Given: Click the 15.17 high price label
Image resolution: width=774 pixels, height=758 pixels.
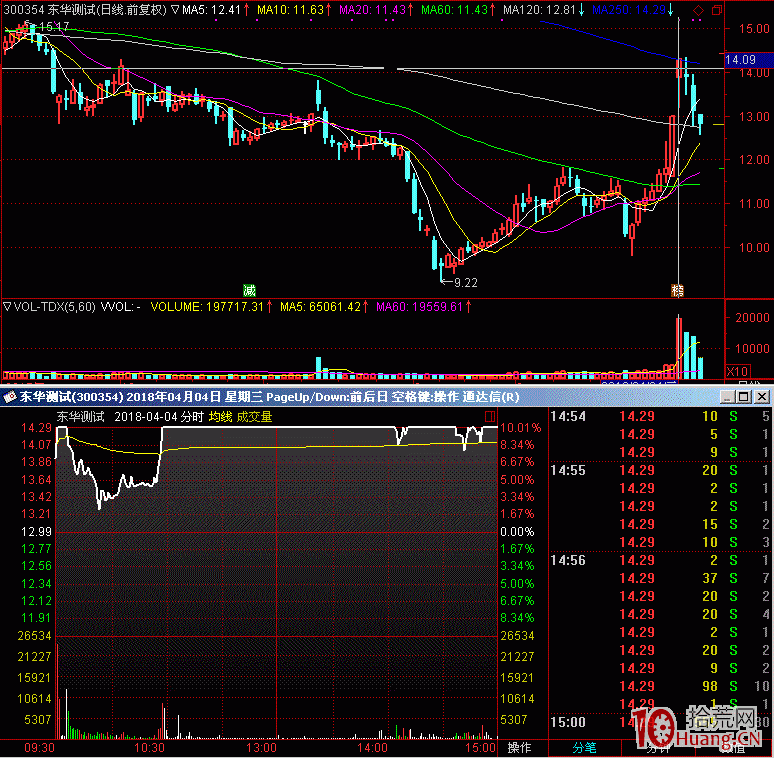Looking at the screenshot, I should 54,26.
